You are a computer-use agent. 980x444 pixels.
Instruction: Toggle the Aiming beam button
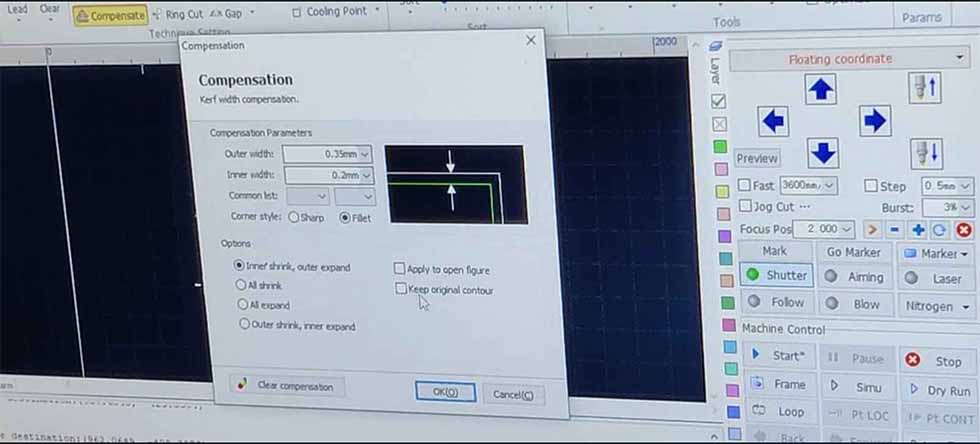point(854,277)
